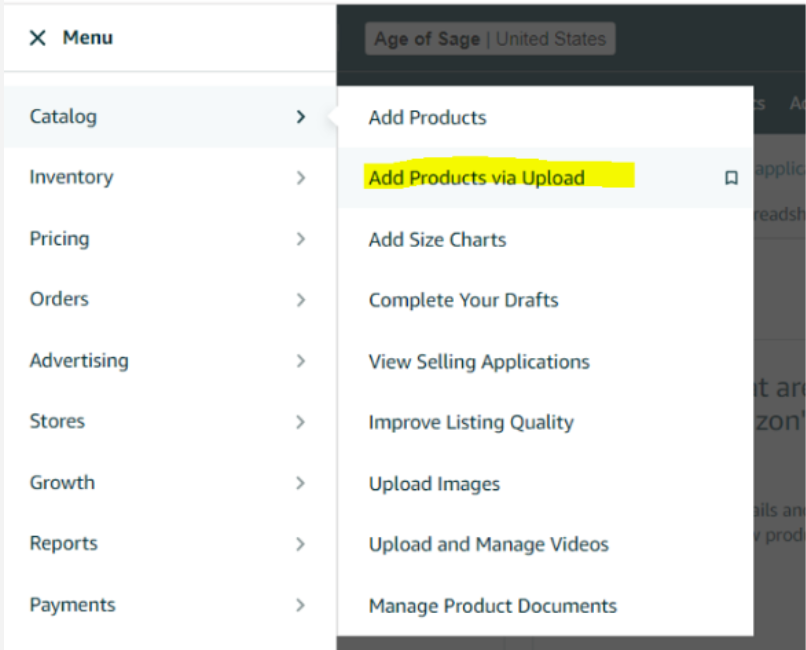
Task: Expand the Advertising submenu chevron
Action: (300, 361)
